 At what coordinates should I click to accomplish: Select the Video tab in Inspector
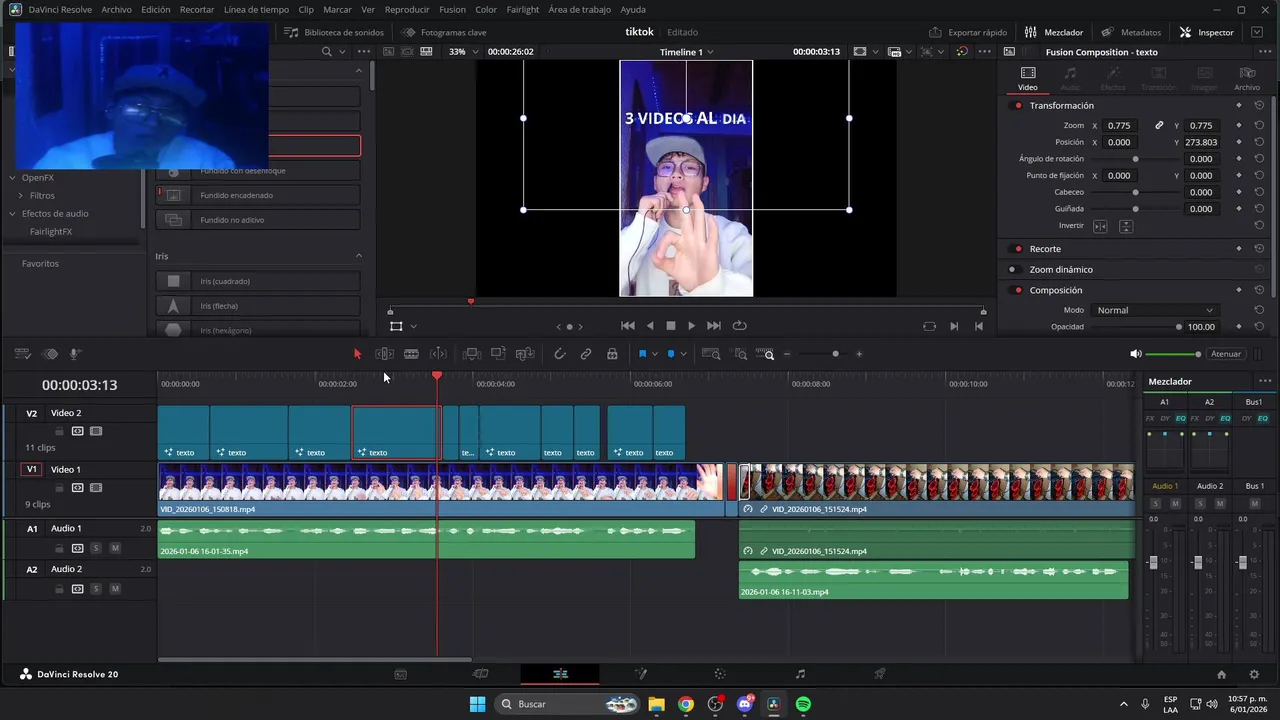click(x=1028, y=78)
